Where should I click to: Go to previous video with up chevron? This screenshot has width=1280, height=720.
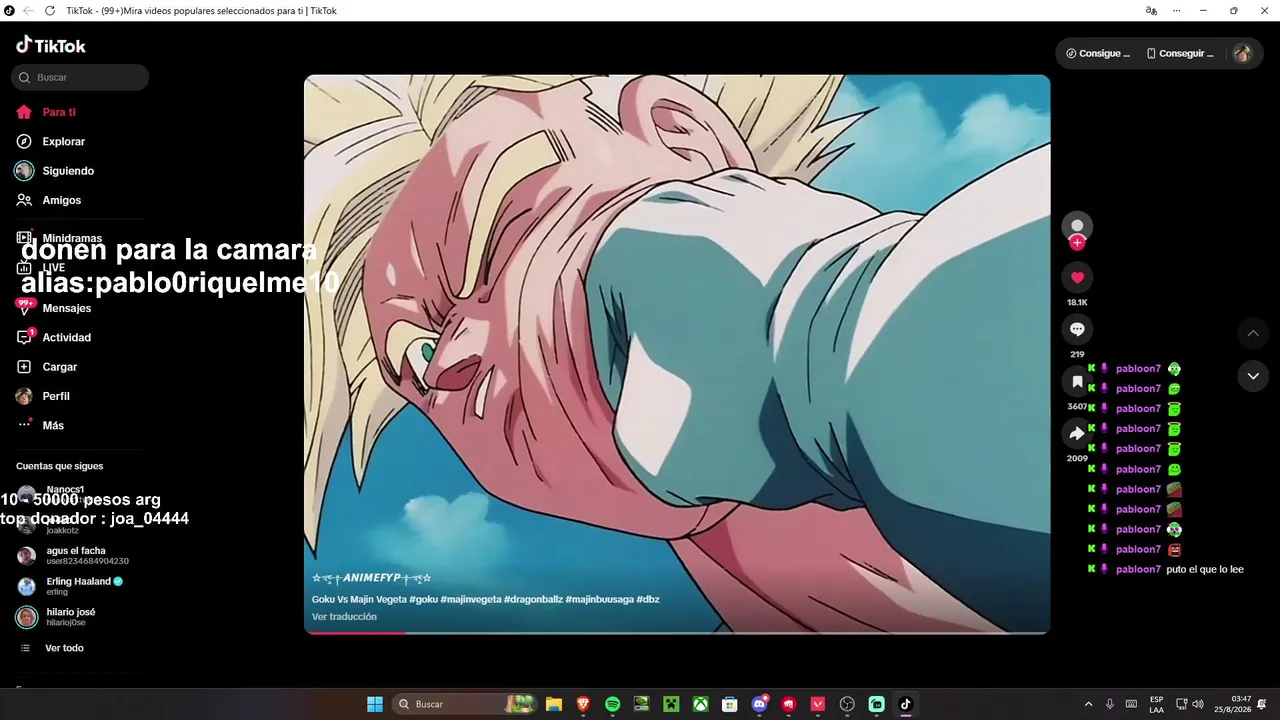click(x=1253, y=333)
